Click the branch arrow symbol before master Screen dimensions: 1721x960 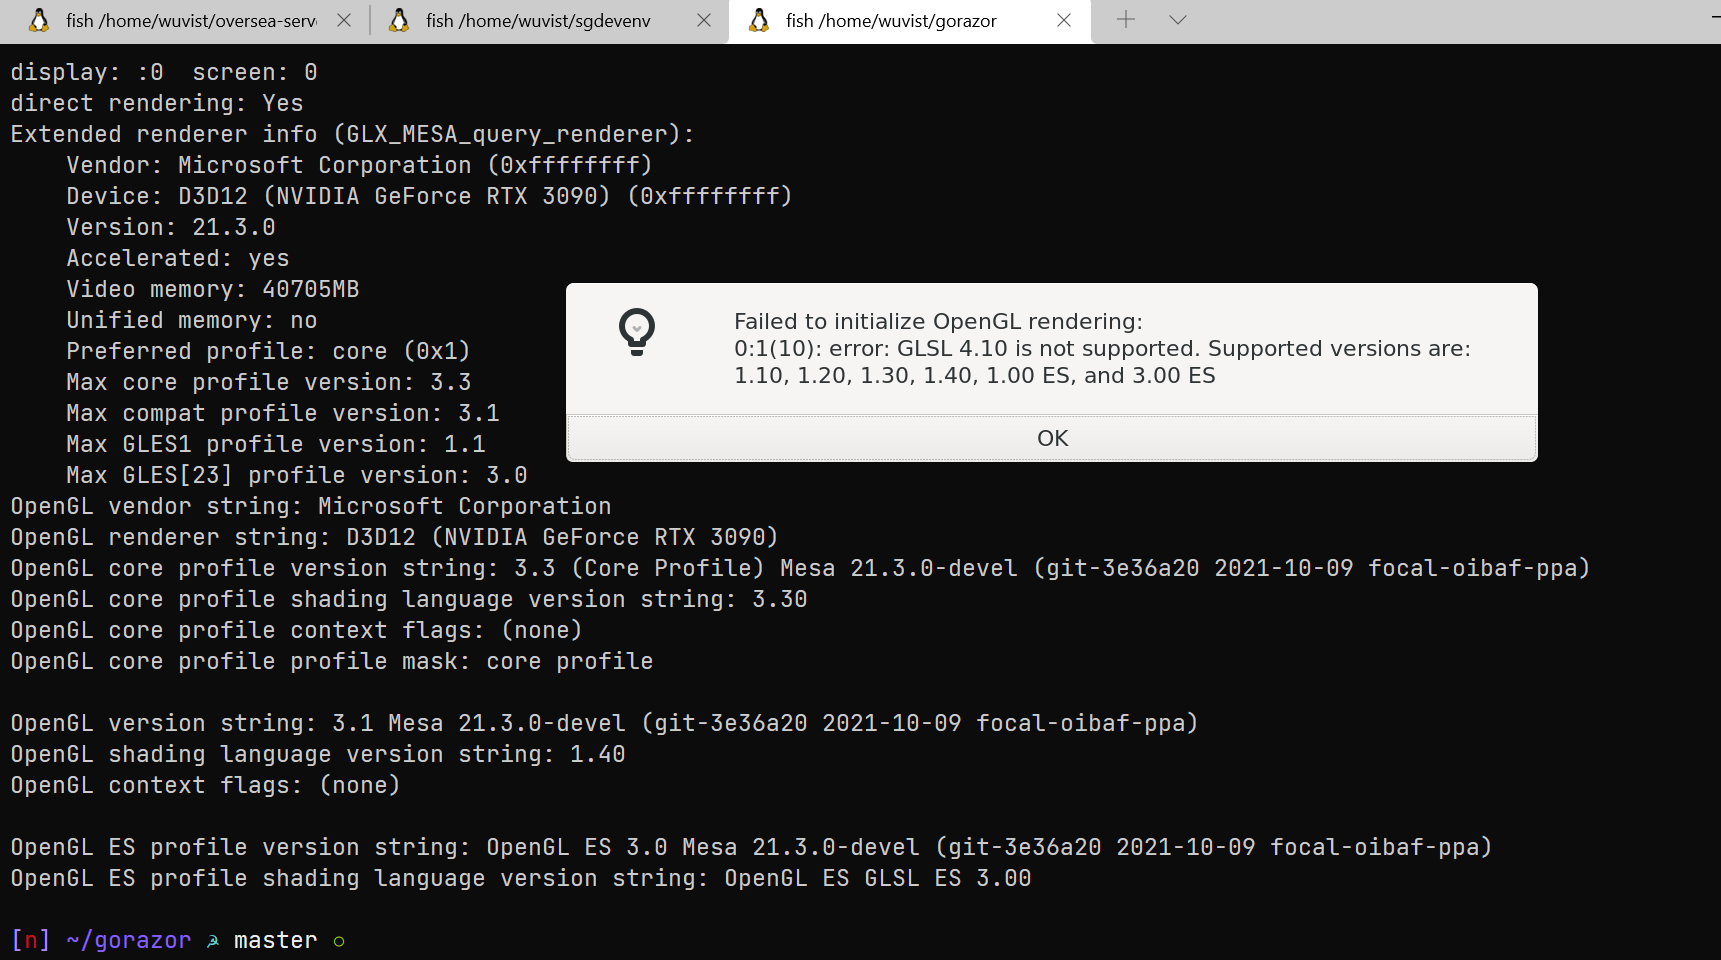coord(213,940)
